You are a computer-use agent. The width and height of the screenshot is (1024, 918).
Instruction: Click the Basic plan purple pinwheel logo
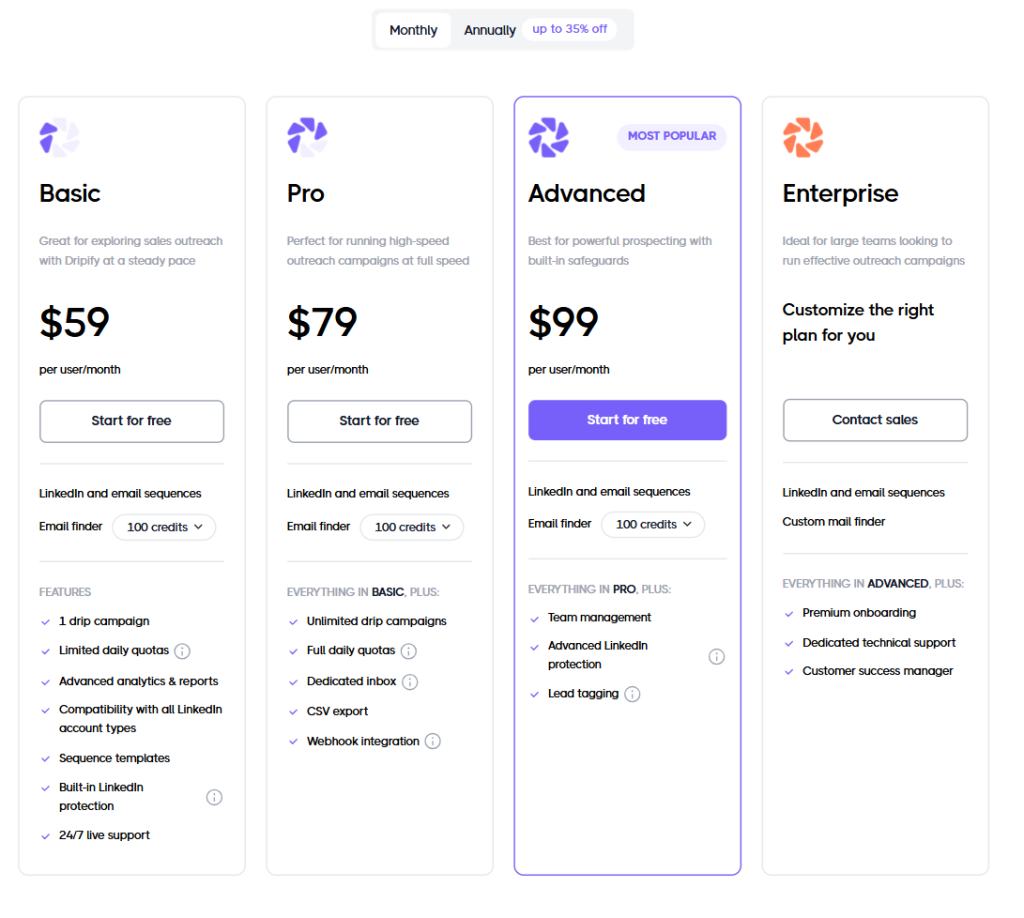[x=57, y=137]
